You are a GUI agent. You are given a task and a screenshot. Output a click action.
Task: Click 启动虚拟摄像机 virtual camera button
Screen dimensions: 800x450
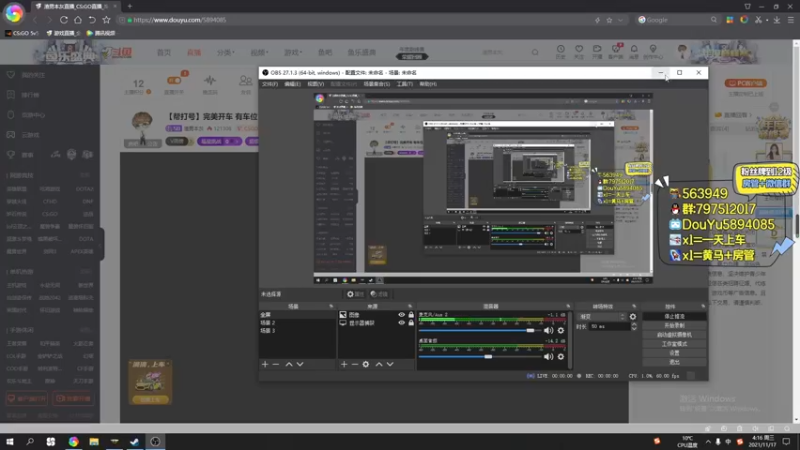[x=674, y=335]
